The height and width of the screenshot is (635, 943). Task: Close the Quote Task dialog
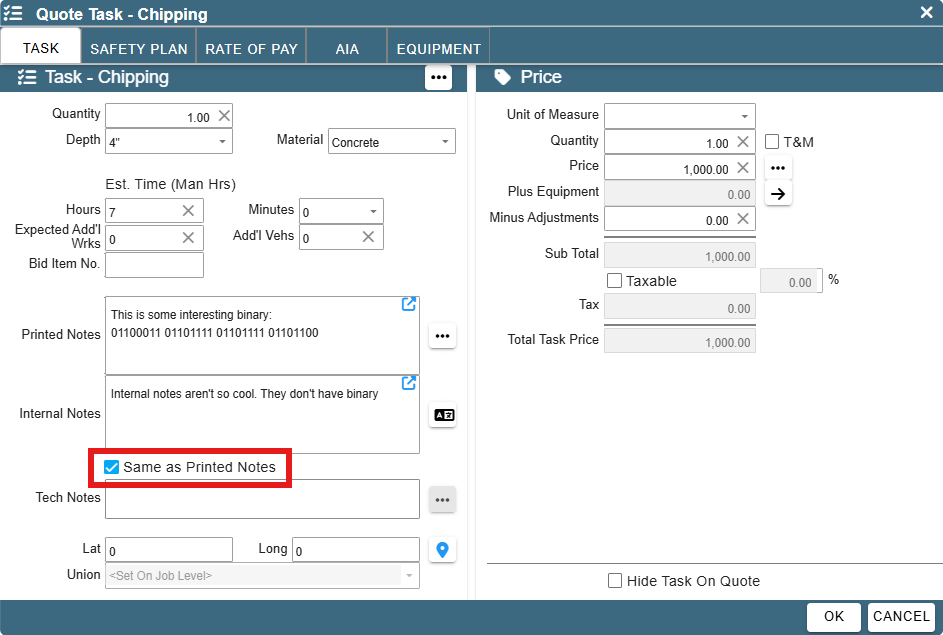click(x=927, y=12)
